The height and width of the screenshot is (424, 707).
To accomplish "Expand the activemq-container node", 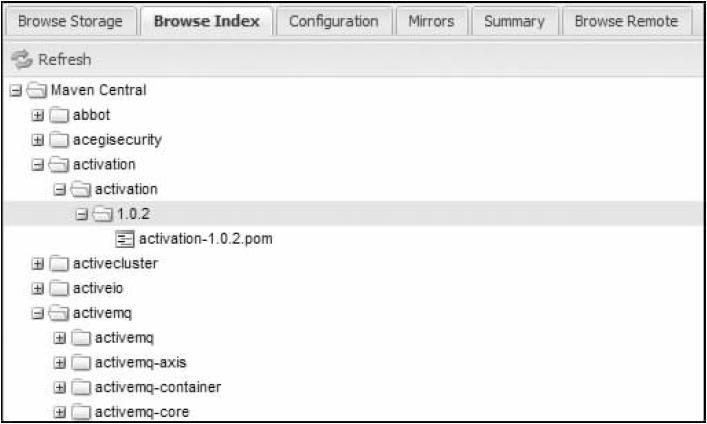I will click(60, 387).
